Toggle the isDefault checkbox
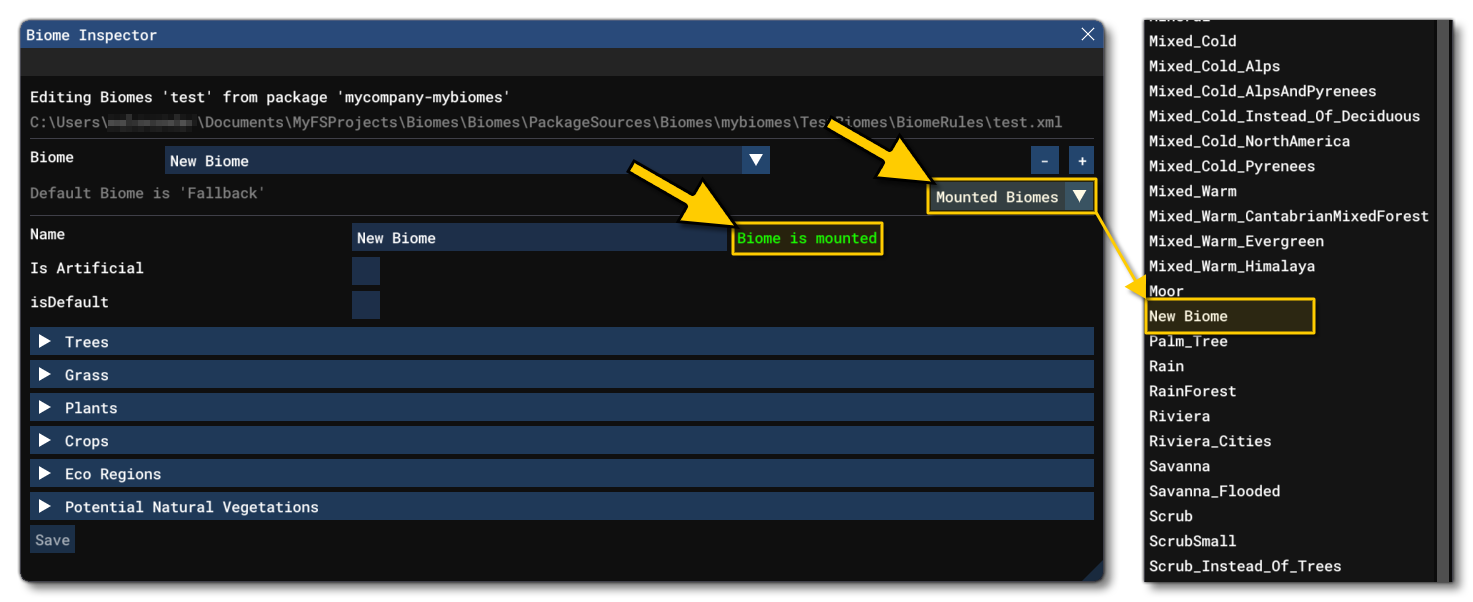1473x602 pixels. pyautogui.click(x=366, y=305)
